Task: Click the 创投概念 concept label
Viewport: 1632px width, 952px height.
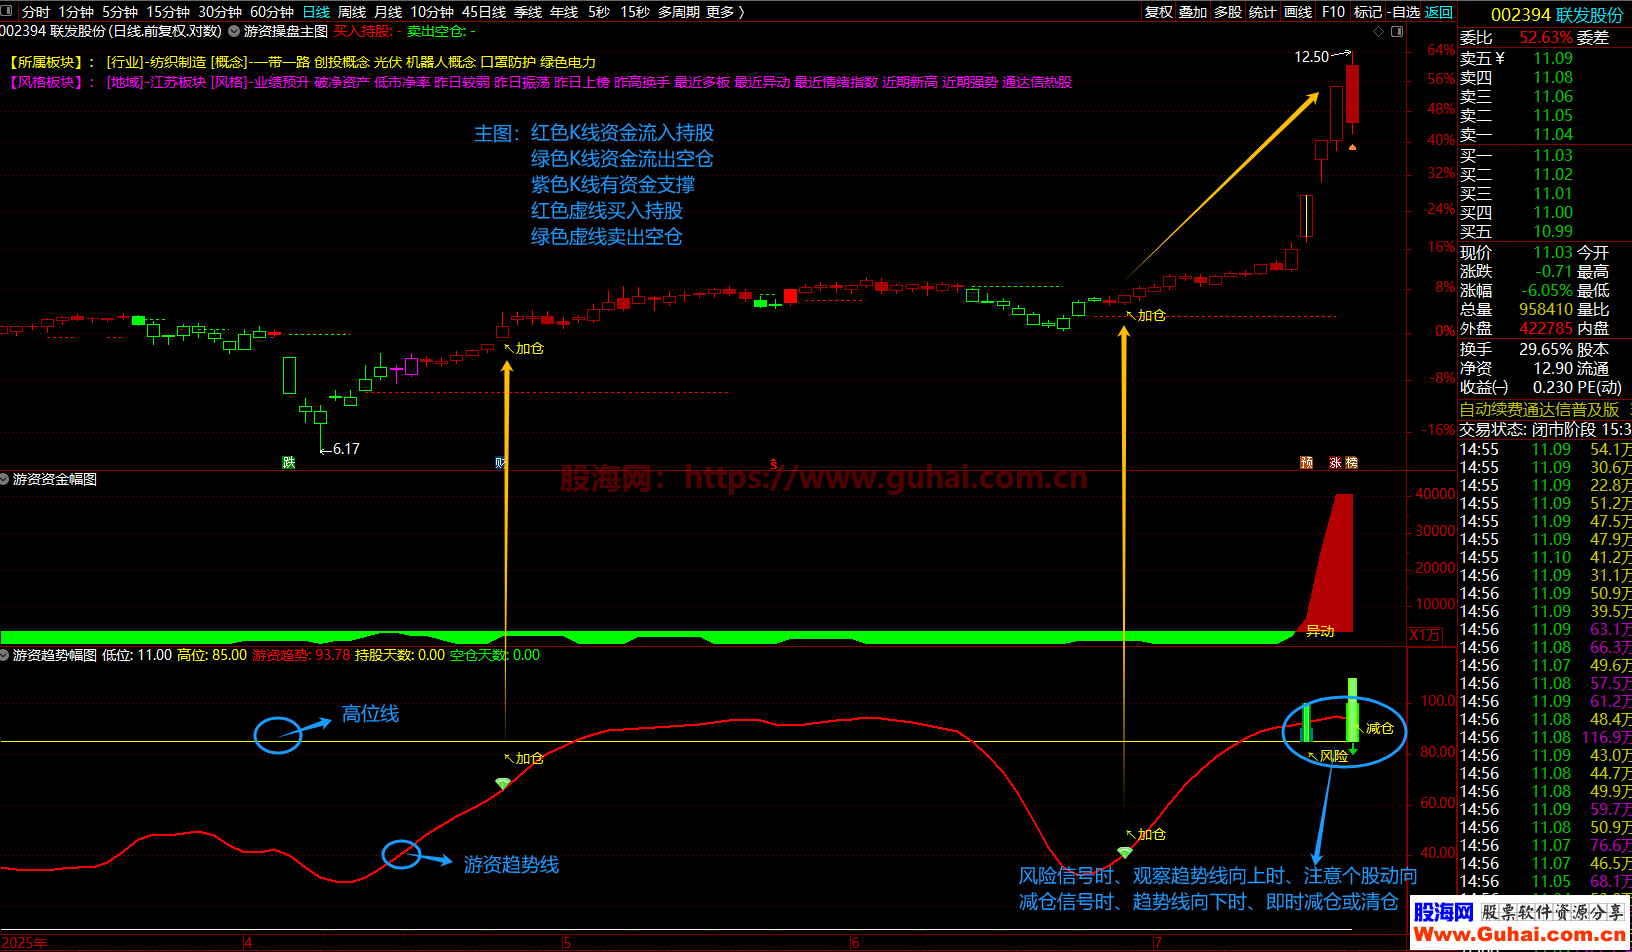Action: pos(342,62)
